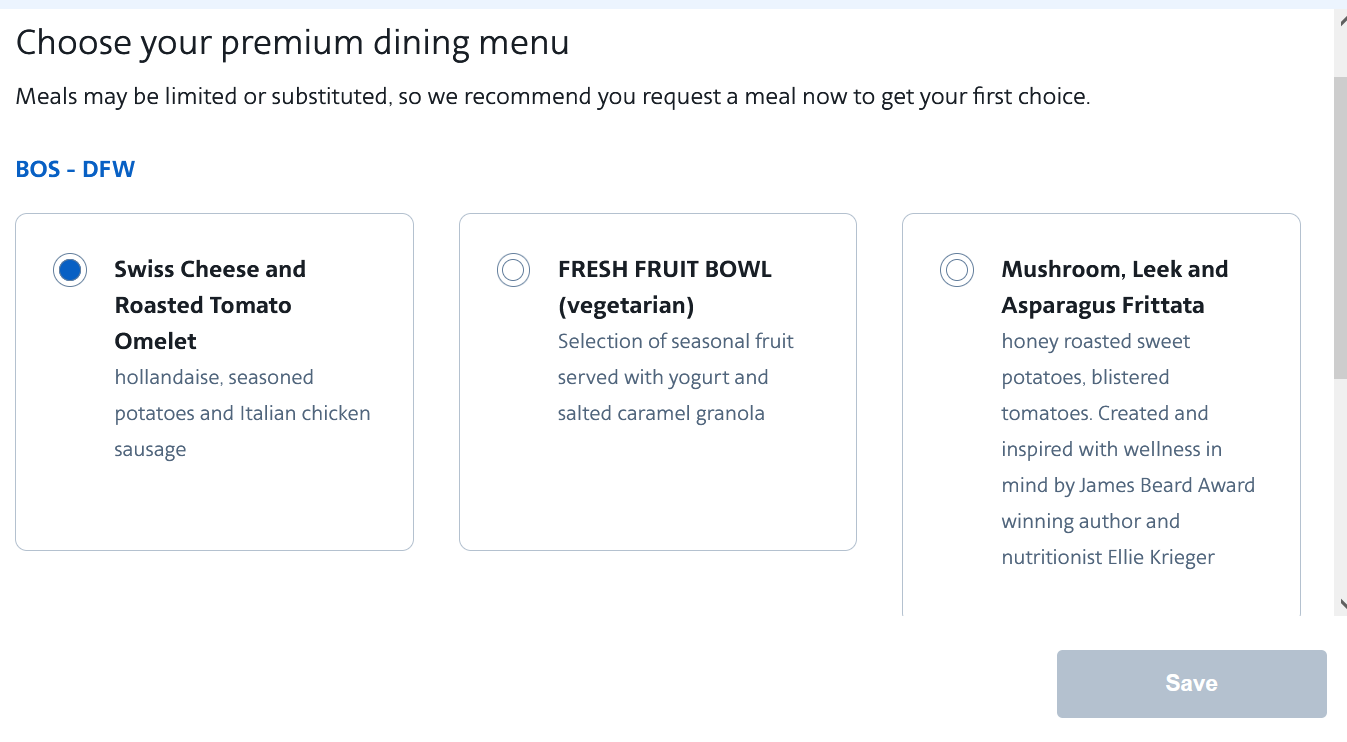Screen dimensions: 1347x742
Task: Click the radio circle next to FRESH FRUIT BOWL
Action: [513, 270]
